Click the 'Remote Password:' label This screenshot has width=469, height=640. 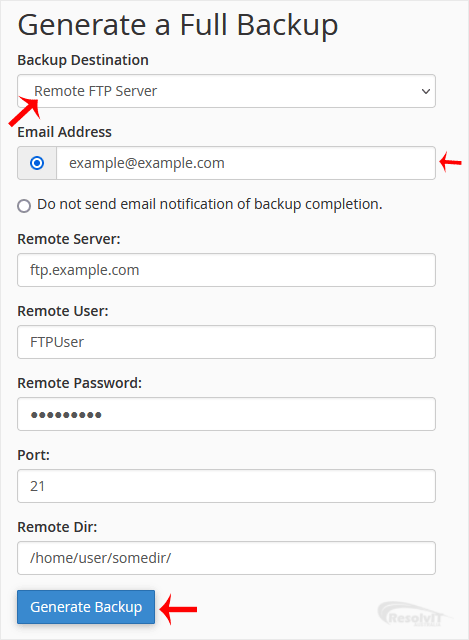point(80,383)
